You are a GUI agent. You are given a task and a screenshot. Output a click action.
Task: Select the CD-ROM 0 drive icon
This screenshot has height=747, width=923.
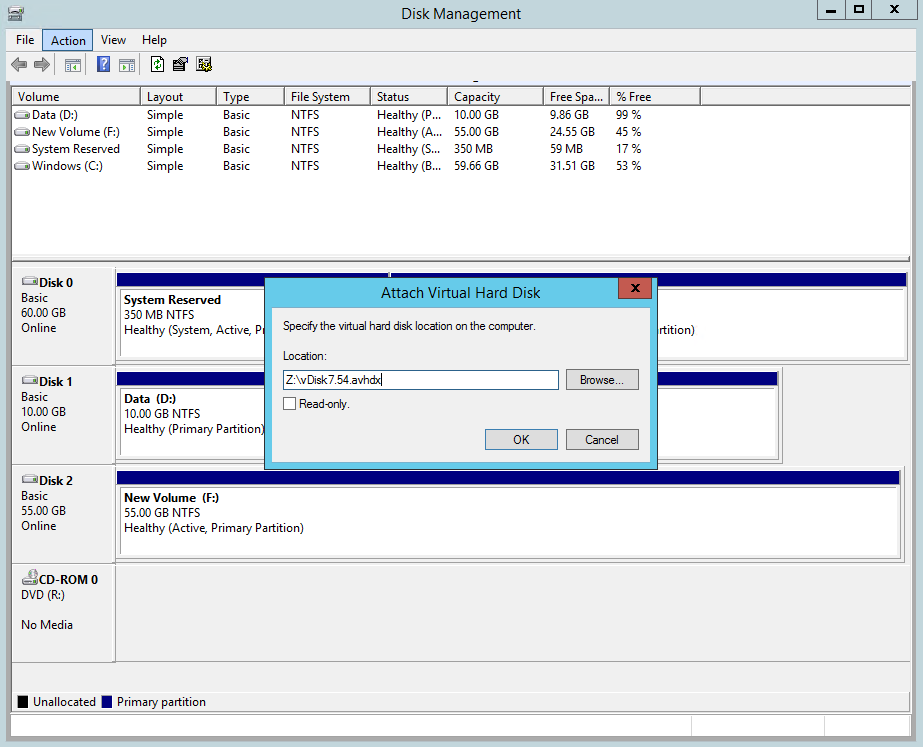(29, 580)
